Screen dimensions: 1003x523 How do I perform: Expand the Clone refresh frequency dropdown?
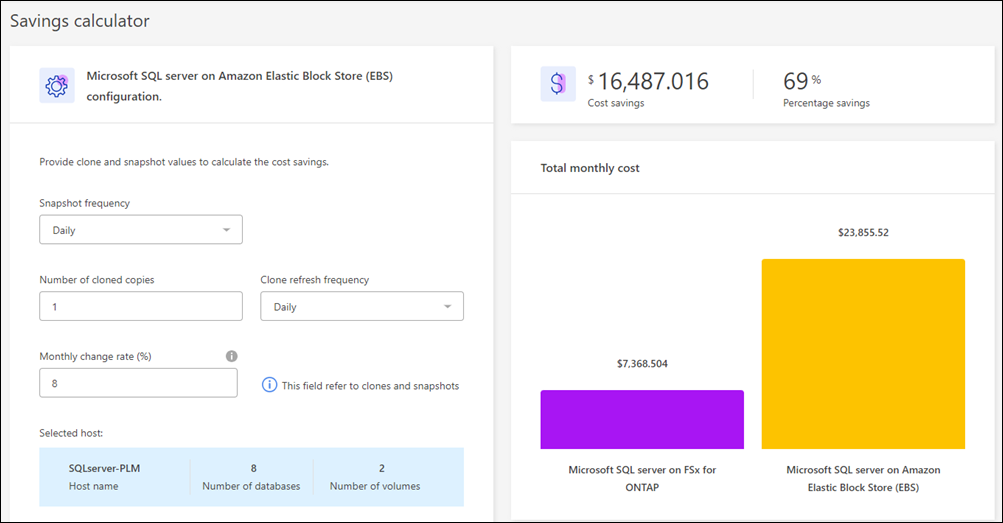click(361, 307)
